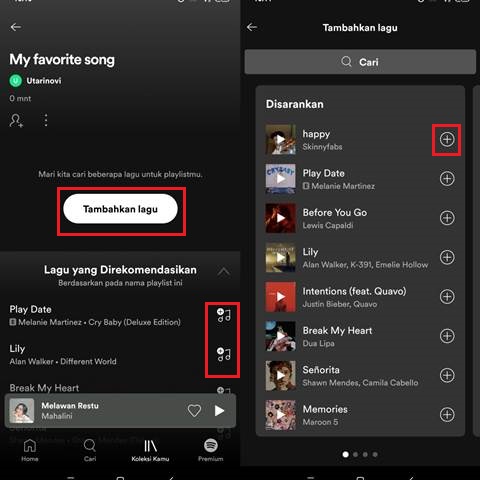The width and height of the screenshot is (480, 480).
Task: Preview happy via its cover thumbnail
Action: coord(281,139)
